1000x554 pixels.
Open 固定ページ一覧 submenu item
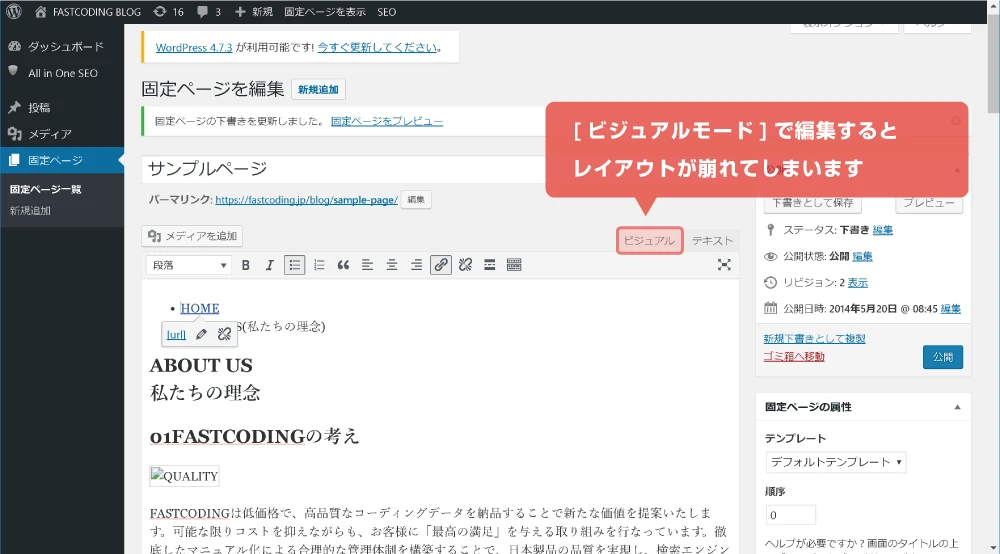[45, 189]
